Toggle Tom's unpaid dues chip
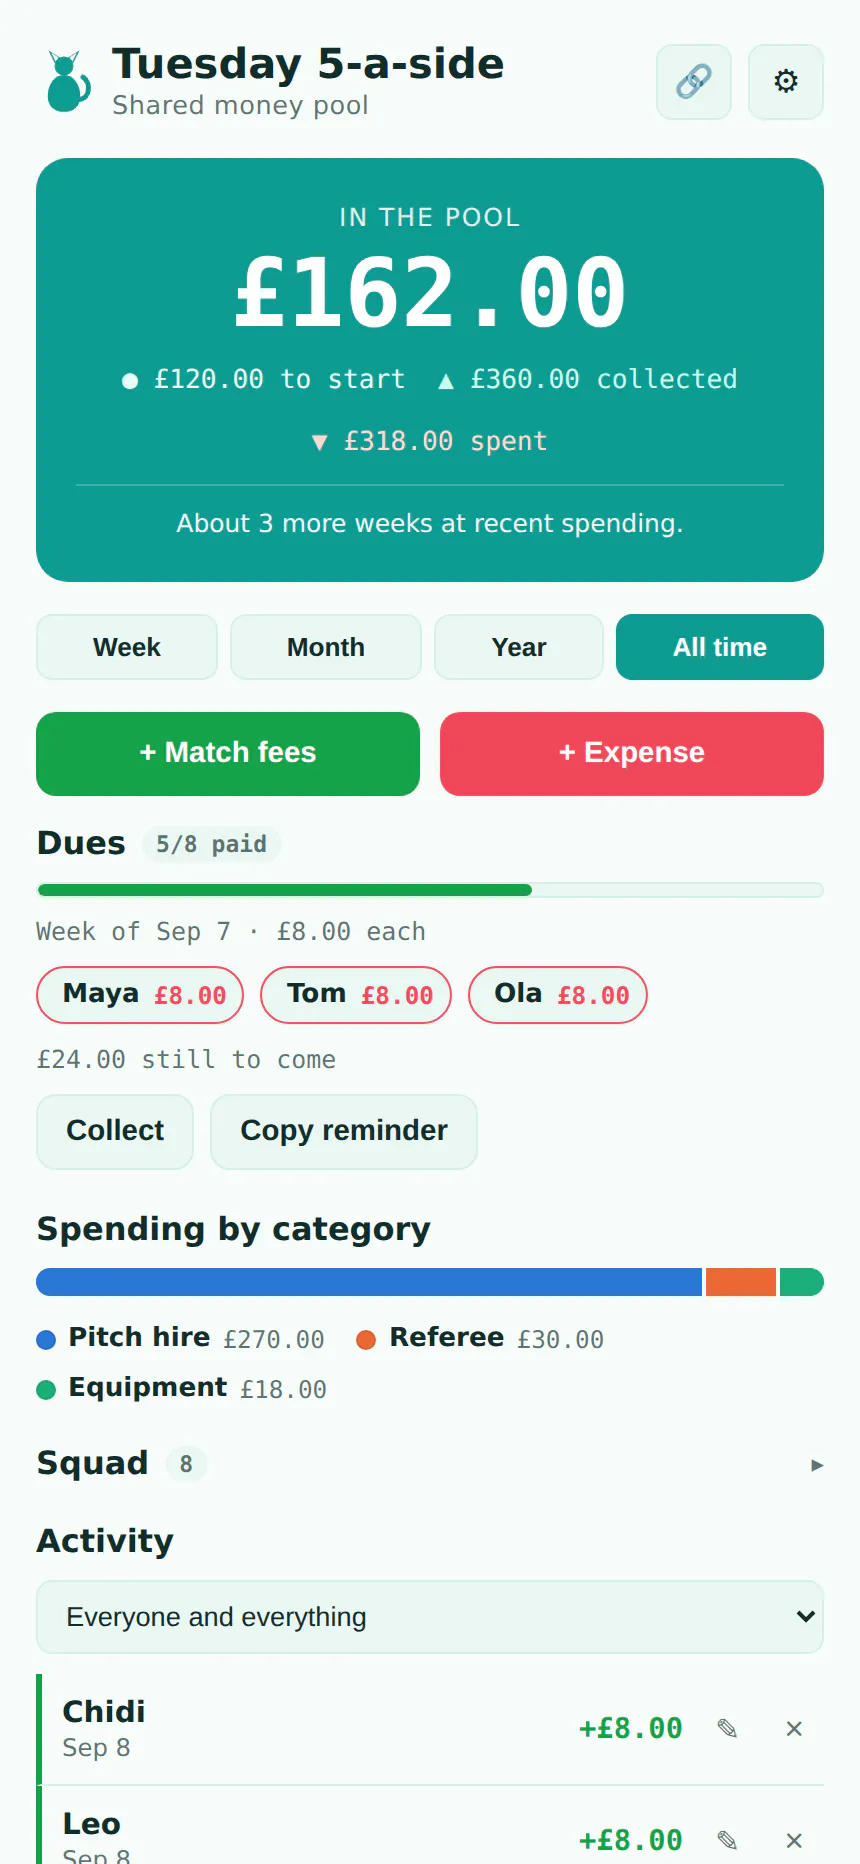860x1864 pixels. tap(356, 995)
